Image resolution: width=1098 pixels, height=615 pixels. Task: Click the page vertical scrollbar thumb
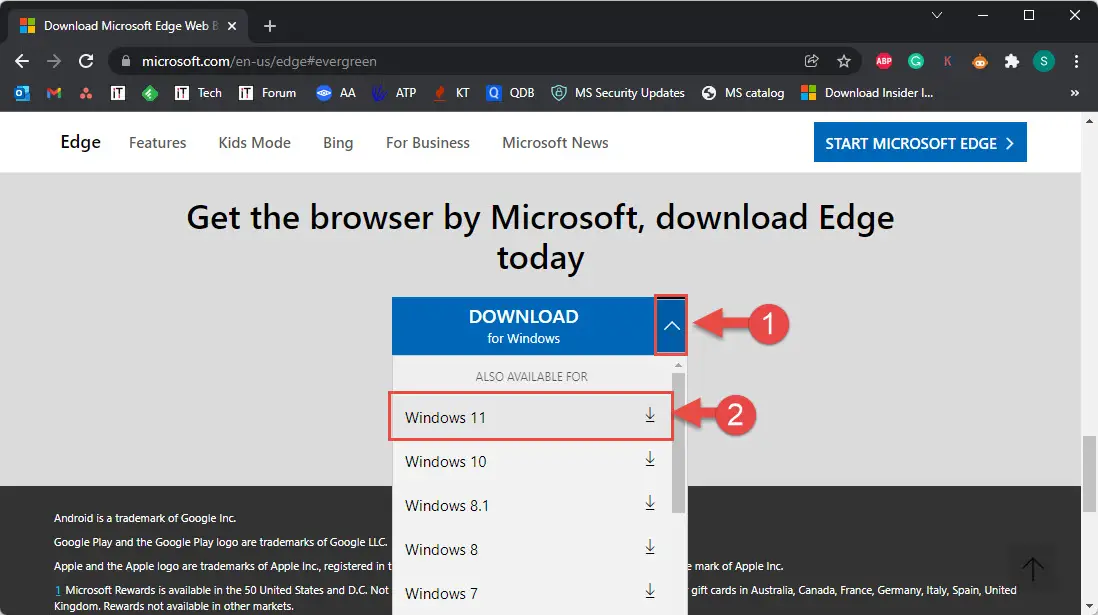pyautogui.click(x=1089, y=474)
